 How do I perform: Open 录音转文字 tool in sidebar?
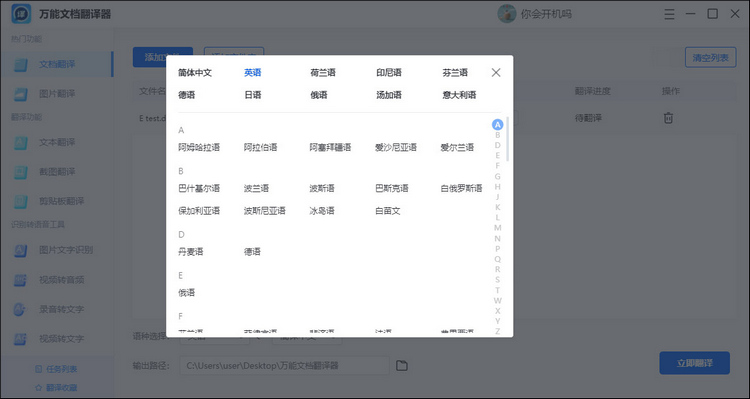point(57,310)
